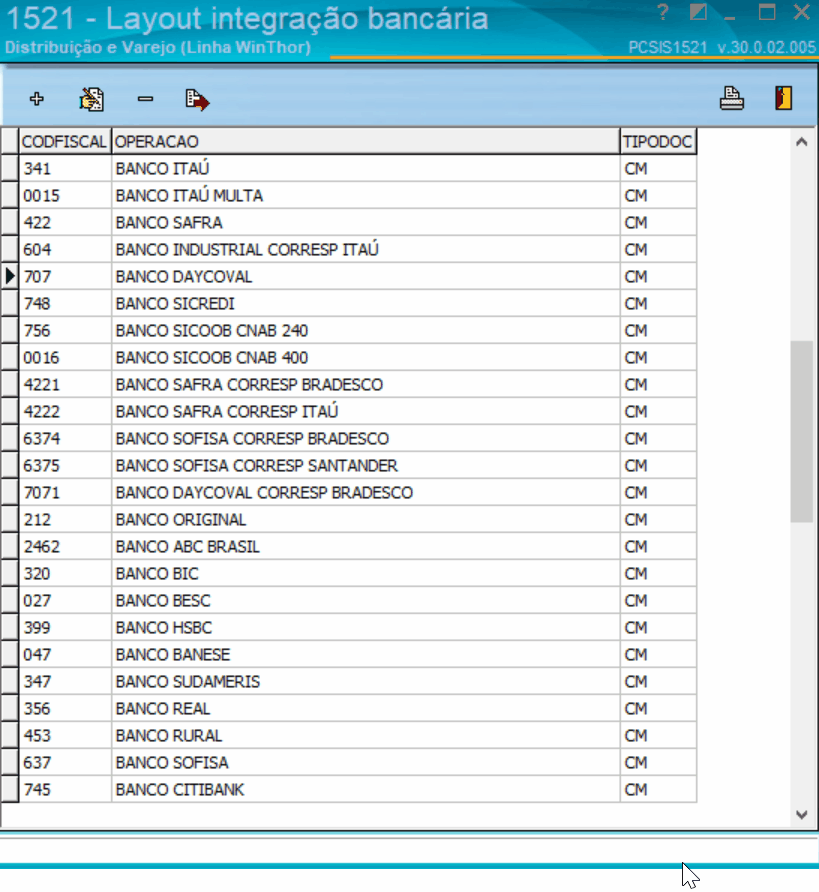Click the edit record icon in toolbar

91,99
